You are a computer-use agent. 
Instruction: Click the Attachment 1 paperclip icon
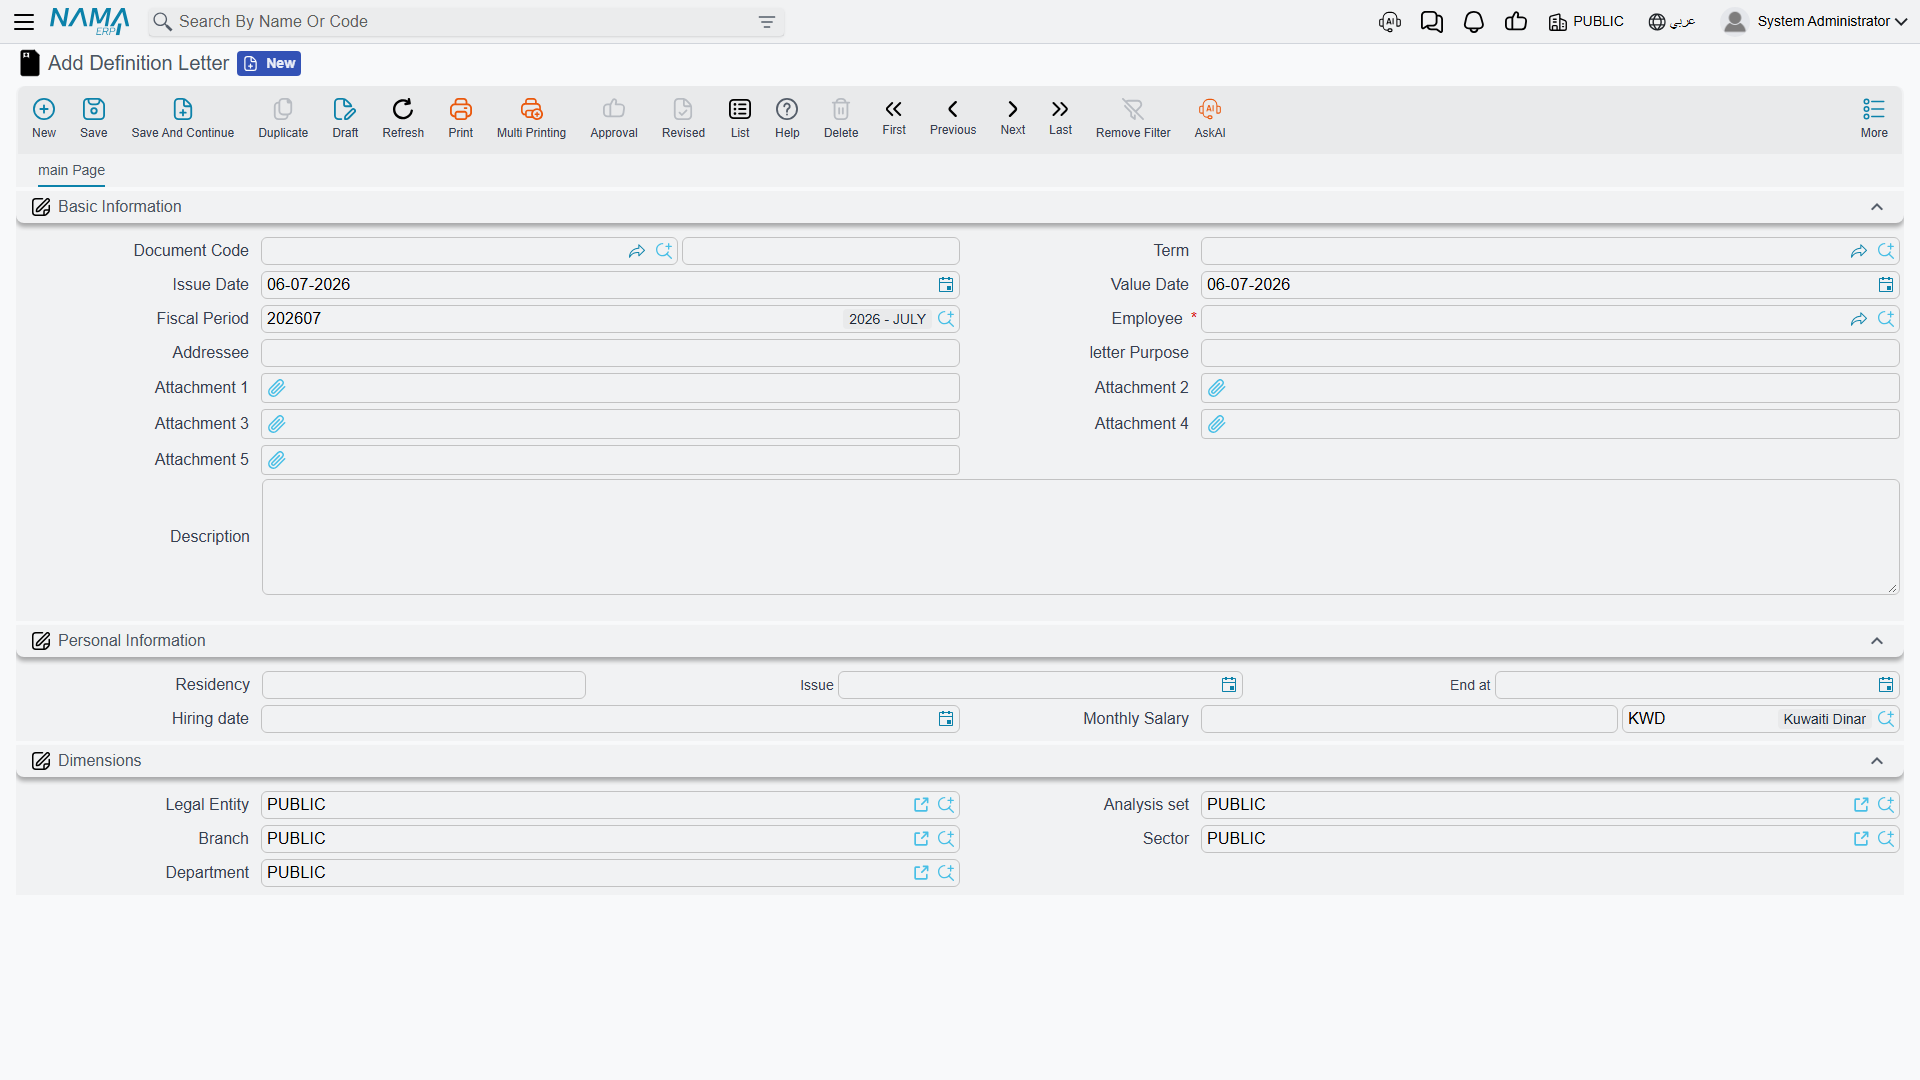(x=277, y=388)
